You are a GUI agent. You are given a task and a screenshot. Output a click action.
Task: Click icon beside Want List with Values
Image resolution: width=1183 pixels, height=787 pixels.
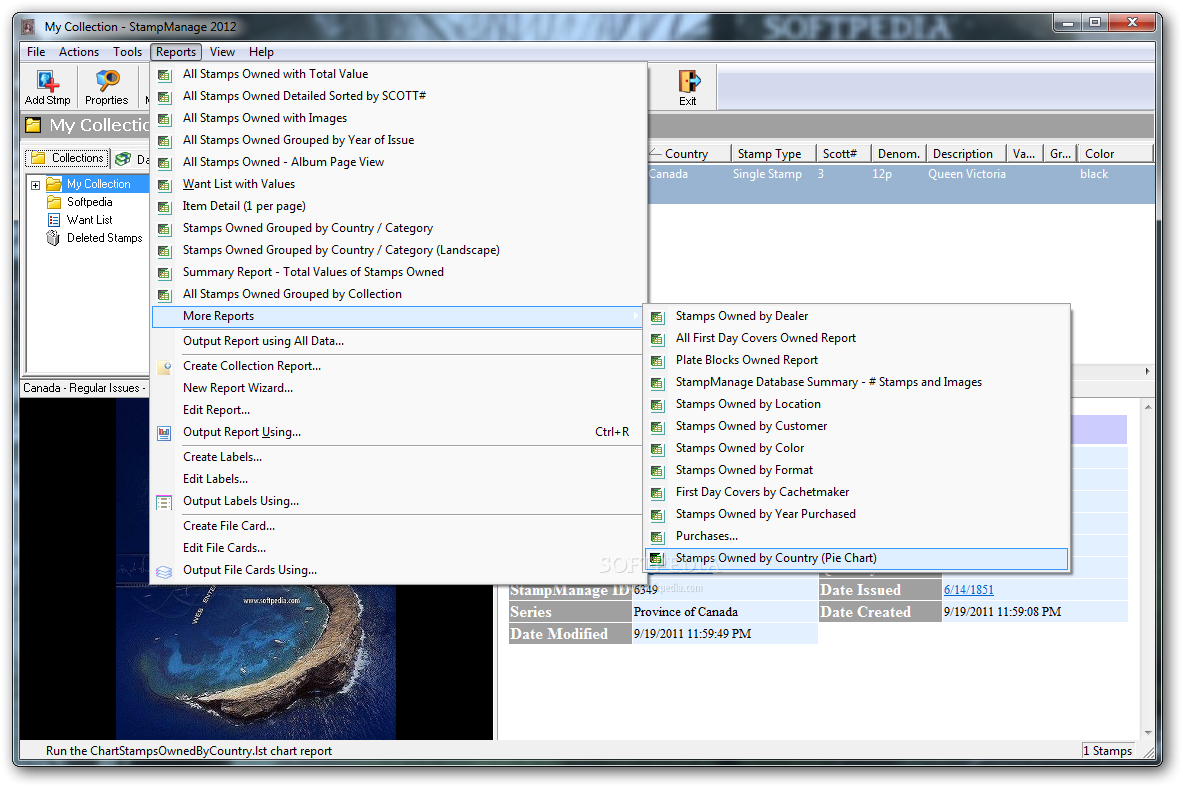coord(164,185)
